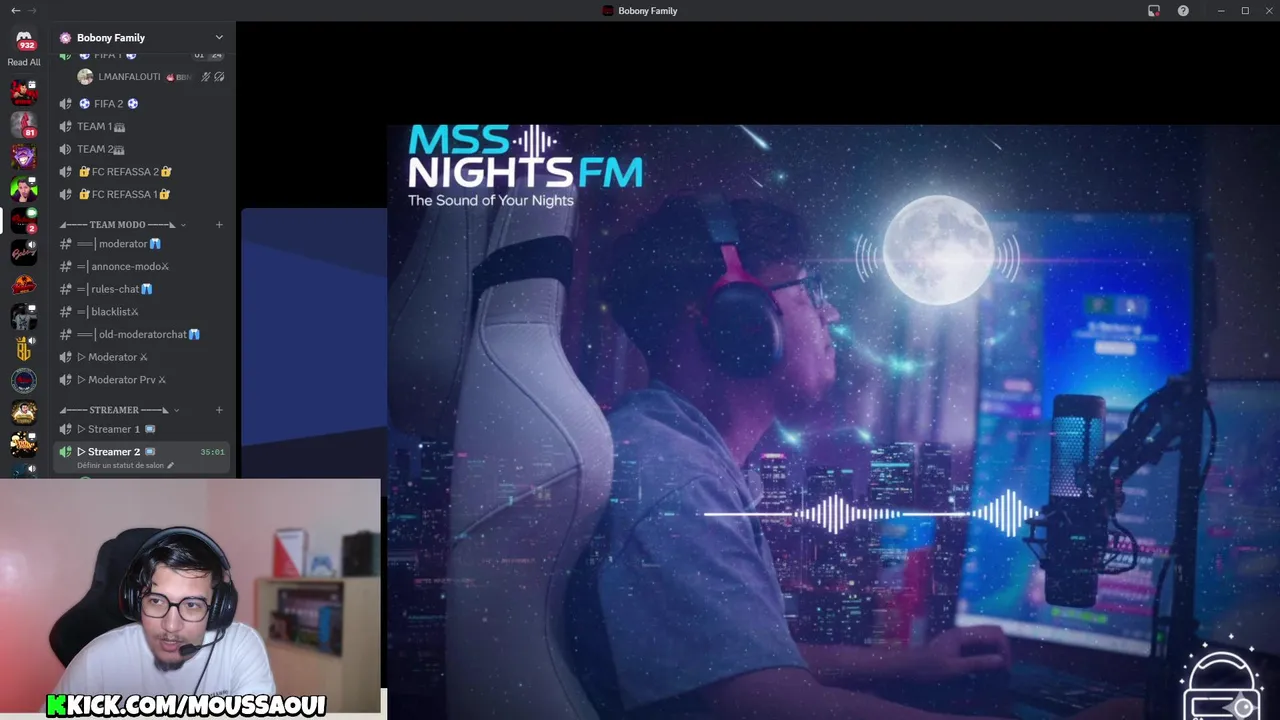Open Discord direct messages home icon
Screen dimensions: 1280x720
pyautogui.click(x=24, y=40)
